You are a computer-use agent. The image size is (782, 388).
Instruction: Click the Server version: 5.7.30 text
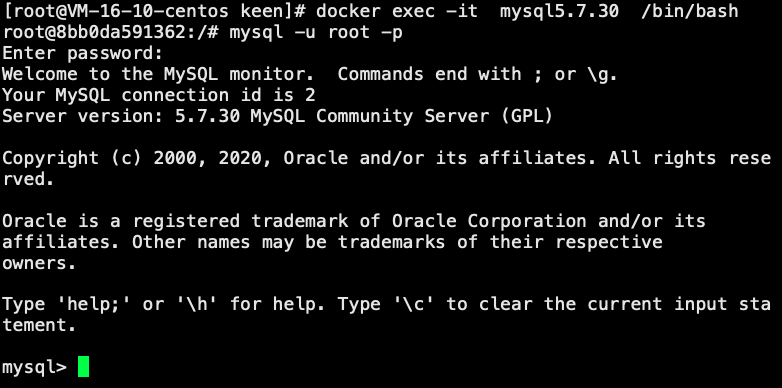121,116
